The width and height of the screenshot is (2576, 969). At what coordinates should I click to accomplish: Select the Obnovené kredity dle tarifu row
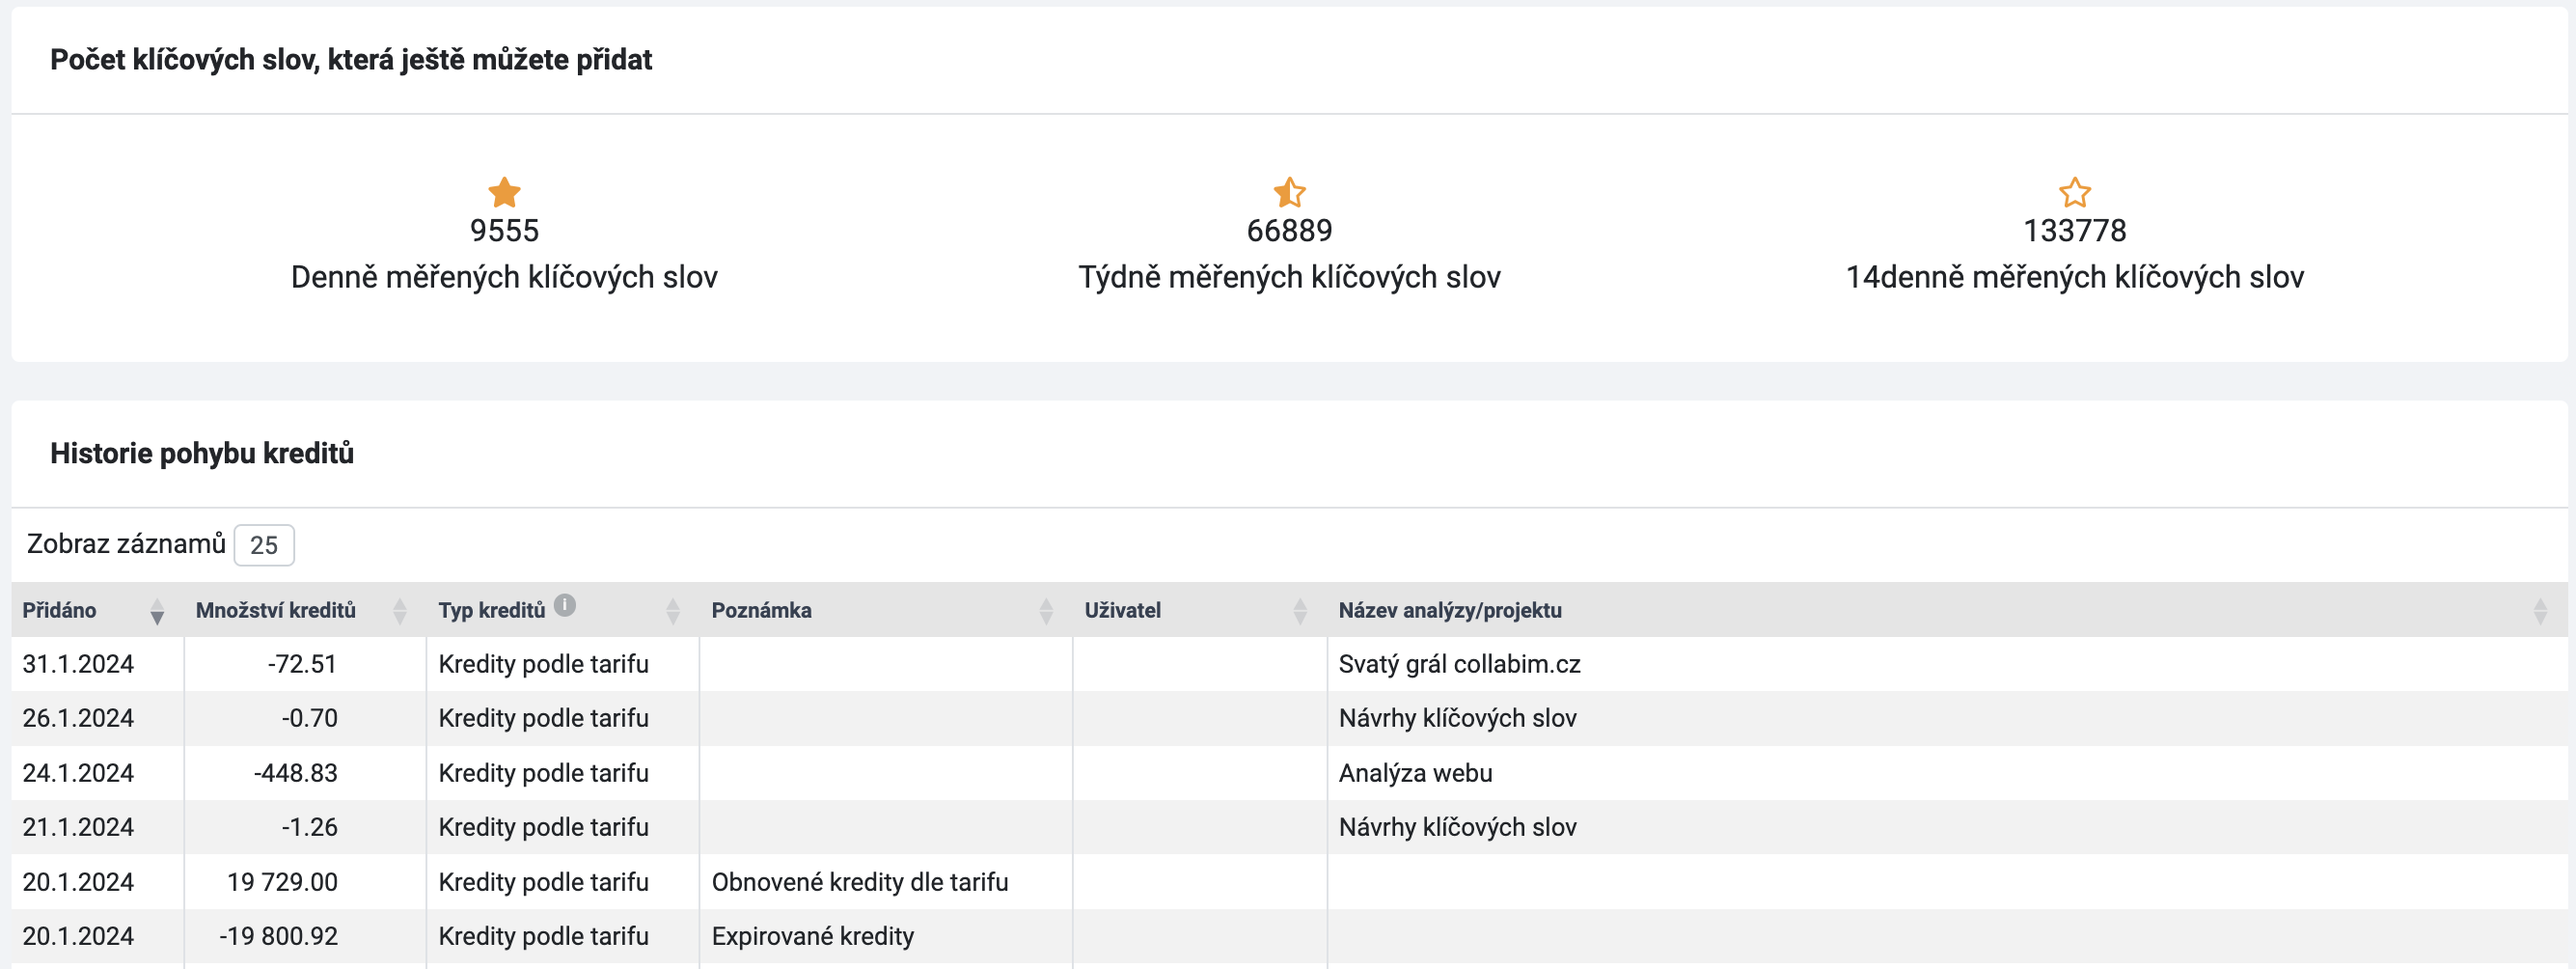(x=1288, y=882)
